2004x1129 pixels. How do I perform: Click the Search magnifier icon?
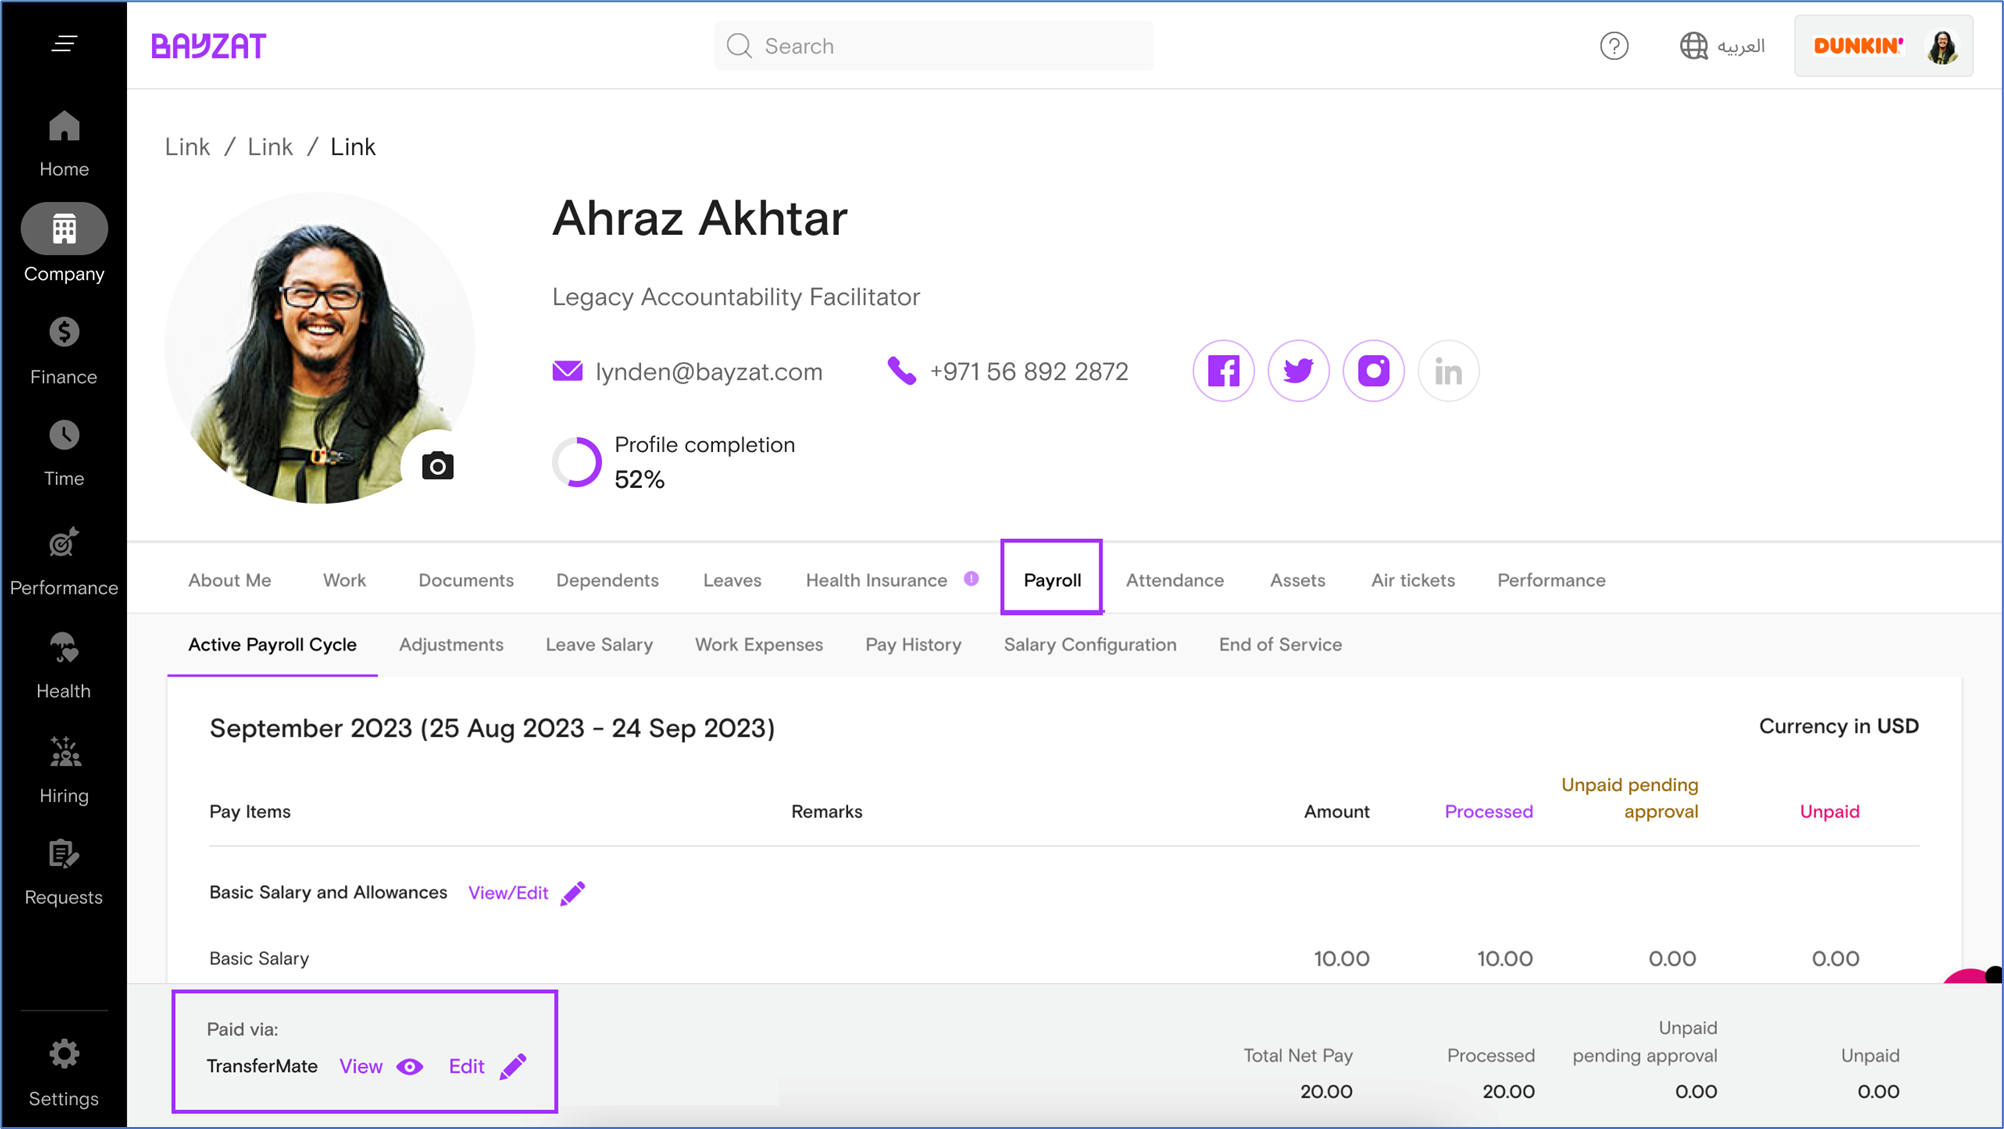point(739,46)
